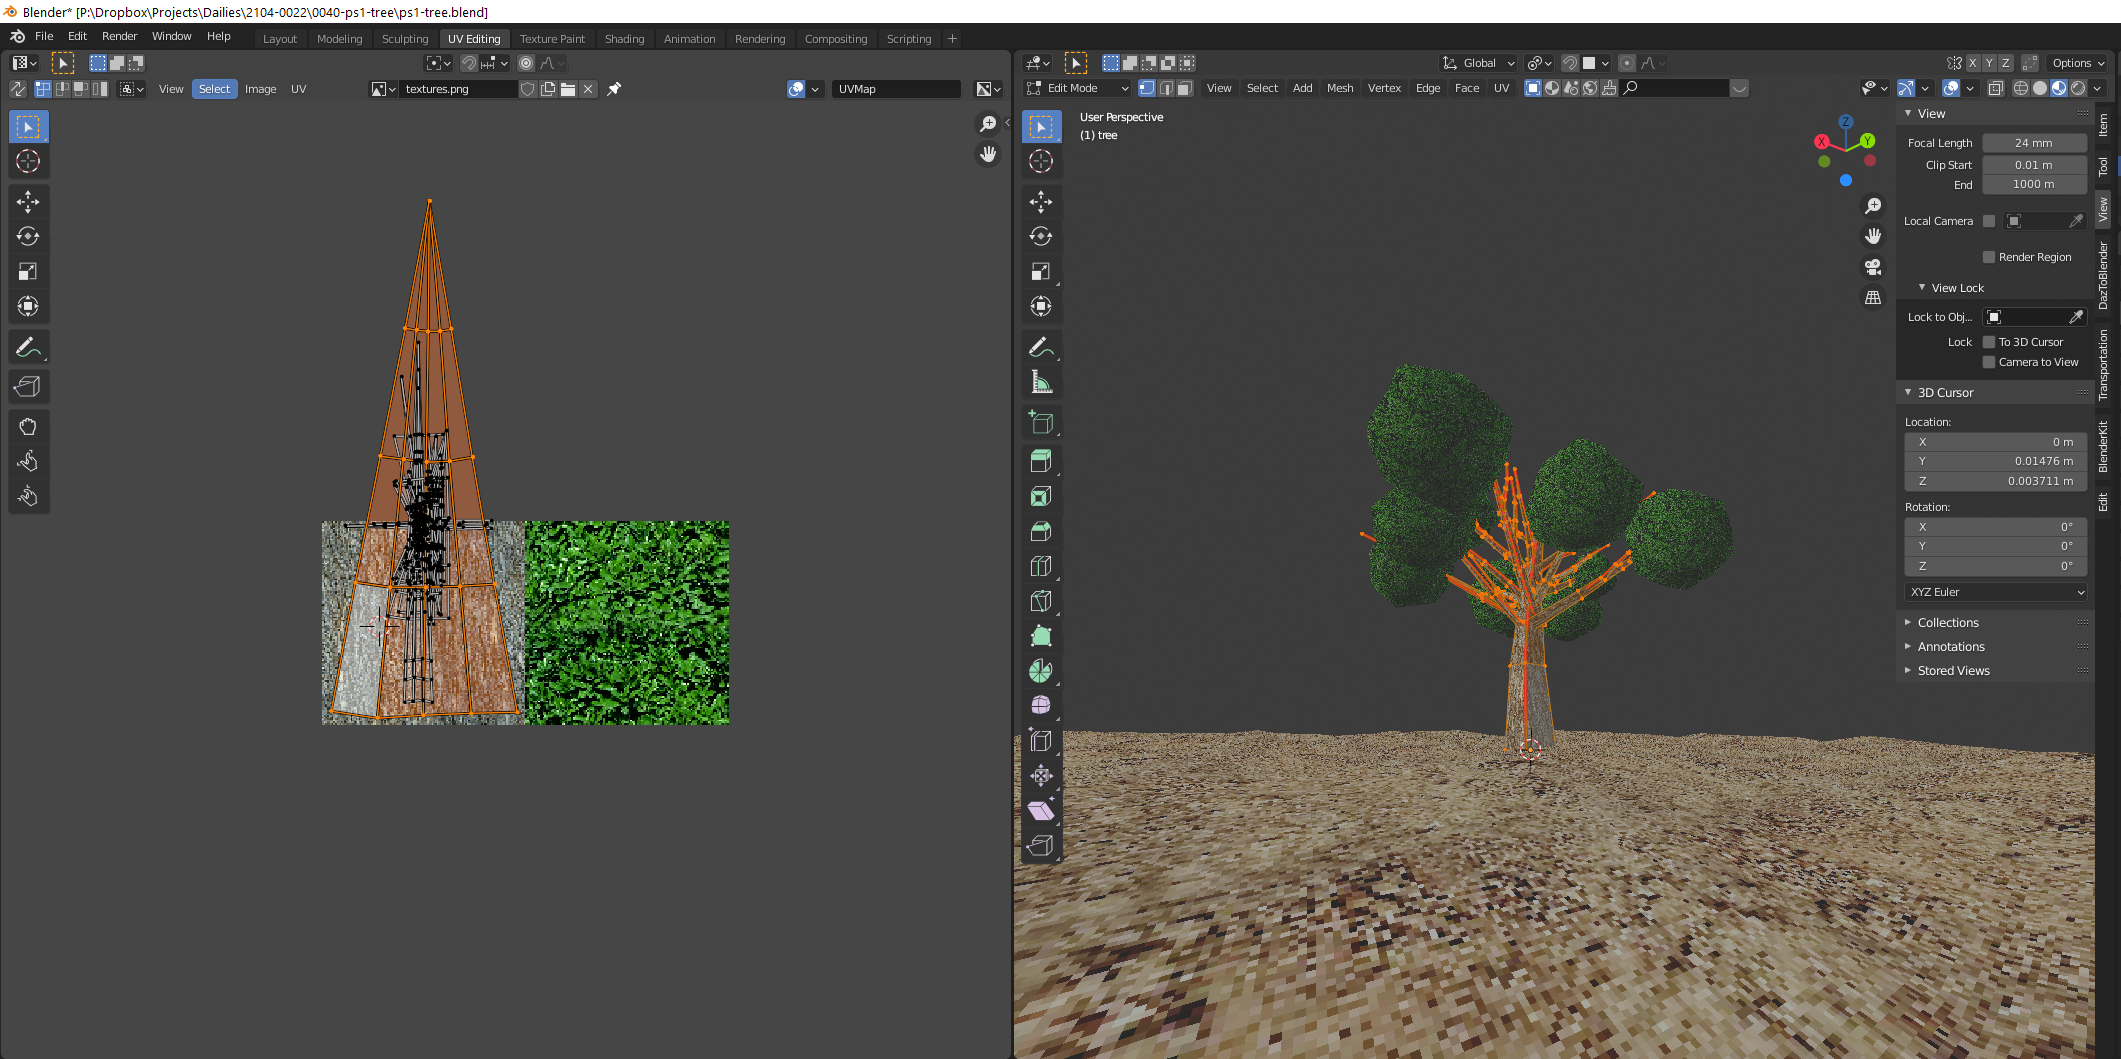This screenshot has width=2121, height=1059.
Task: Click the UVMap name field
Action: click(x=895, y=89)
